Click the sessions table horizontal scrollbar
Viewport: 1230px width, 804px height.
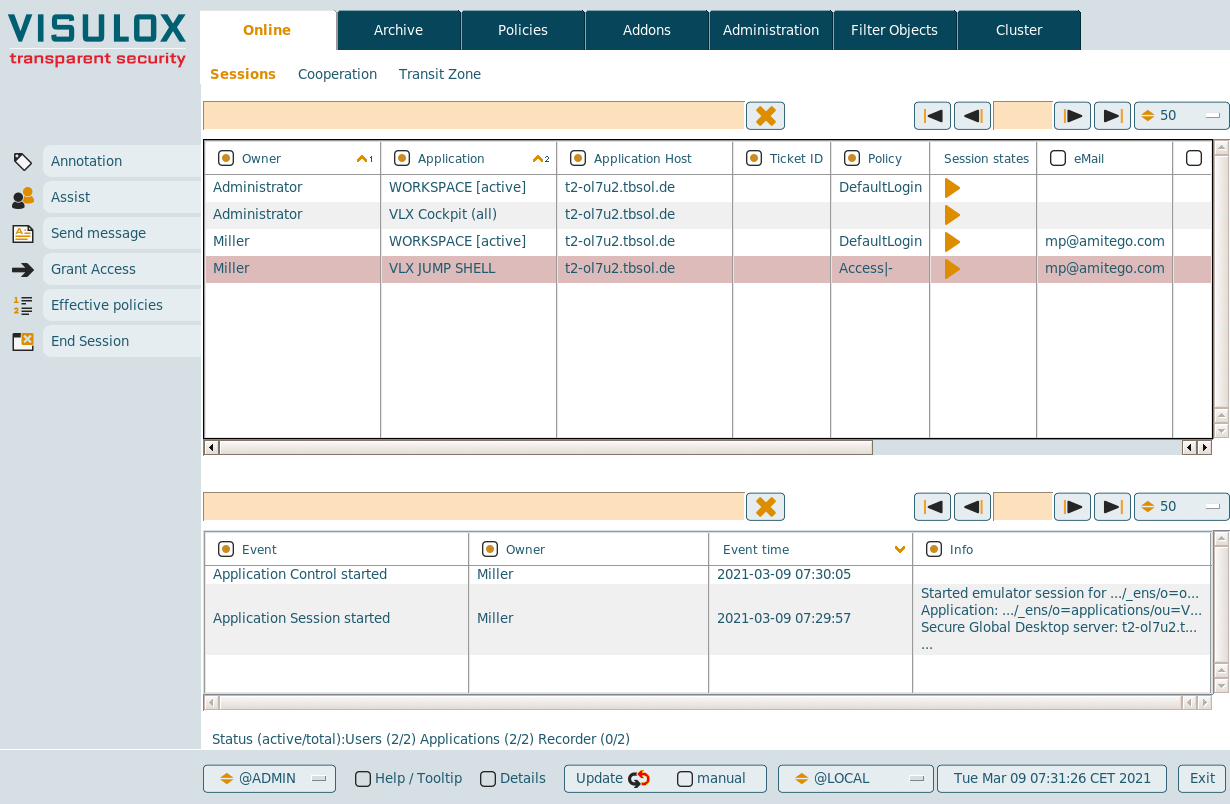pos(545,448)
